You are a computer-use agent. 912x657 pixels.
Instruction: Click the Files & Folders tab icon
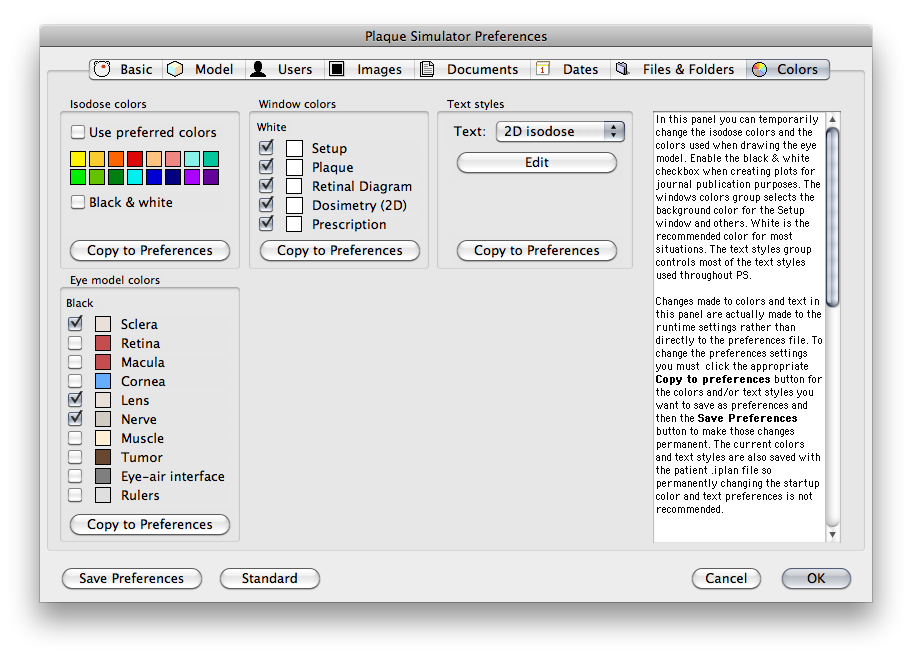pyautogui.click(x=623, y=69)
